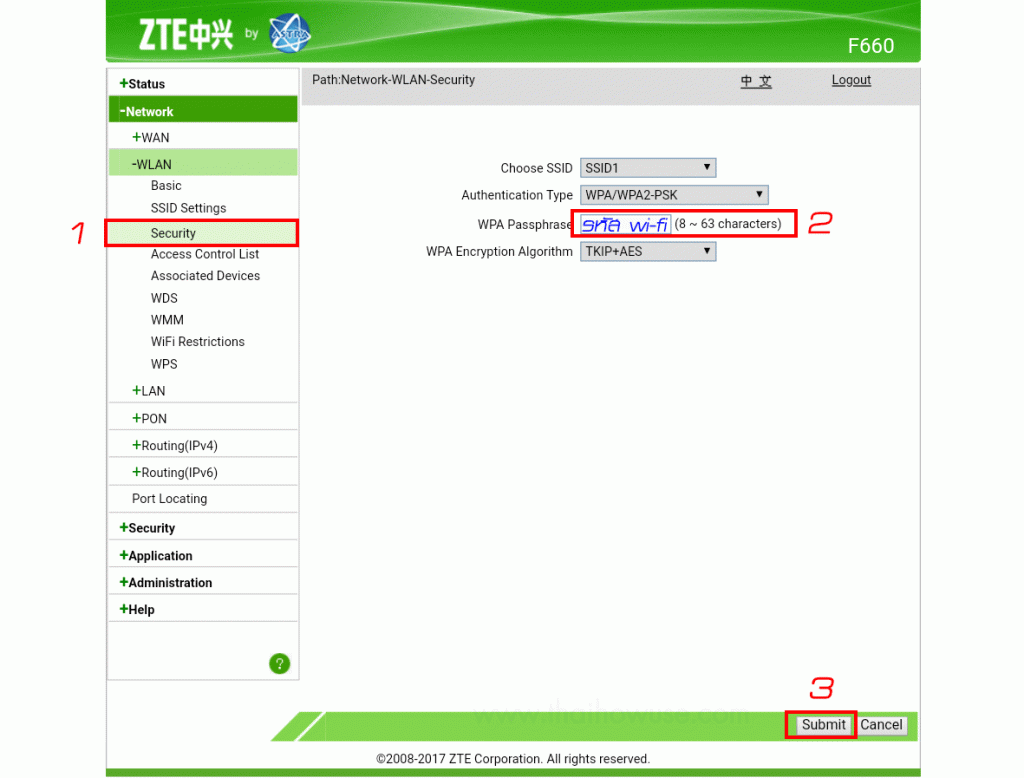The width and height of the screenshot is (1024, 778).
Task: Open the WPA Encryption Algorithm dropdown
Action: pyautogui.click(x=648, y=251)
